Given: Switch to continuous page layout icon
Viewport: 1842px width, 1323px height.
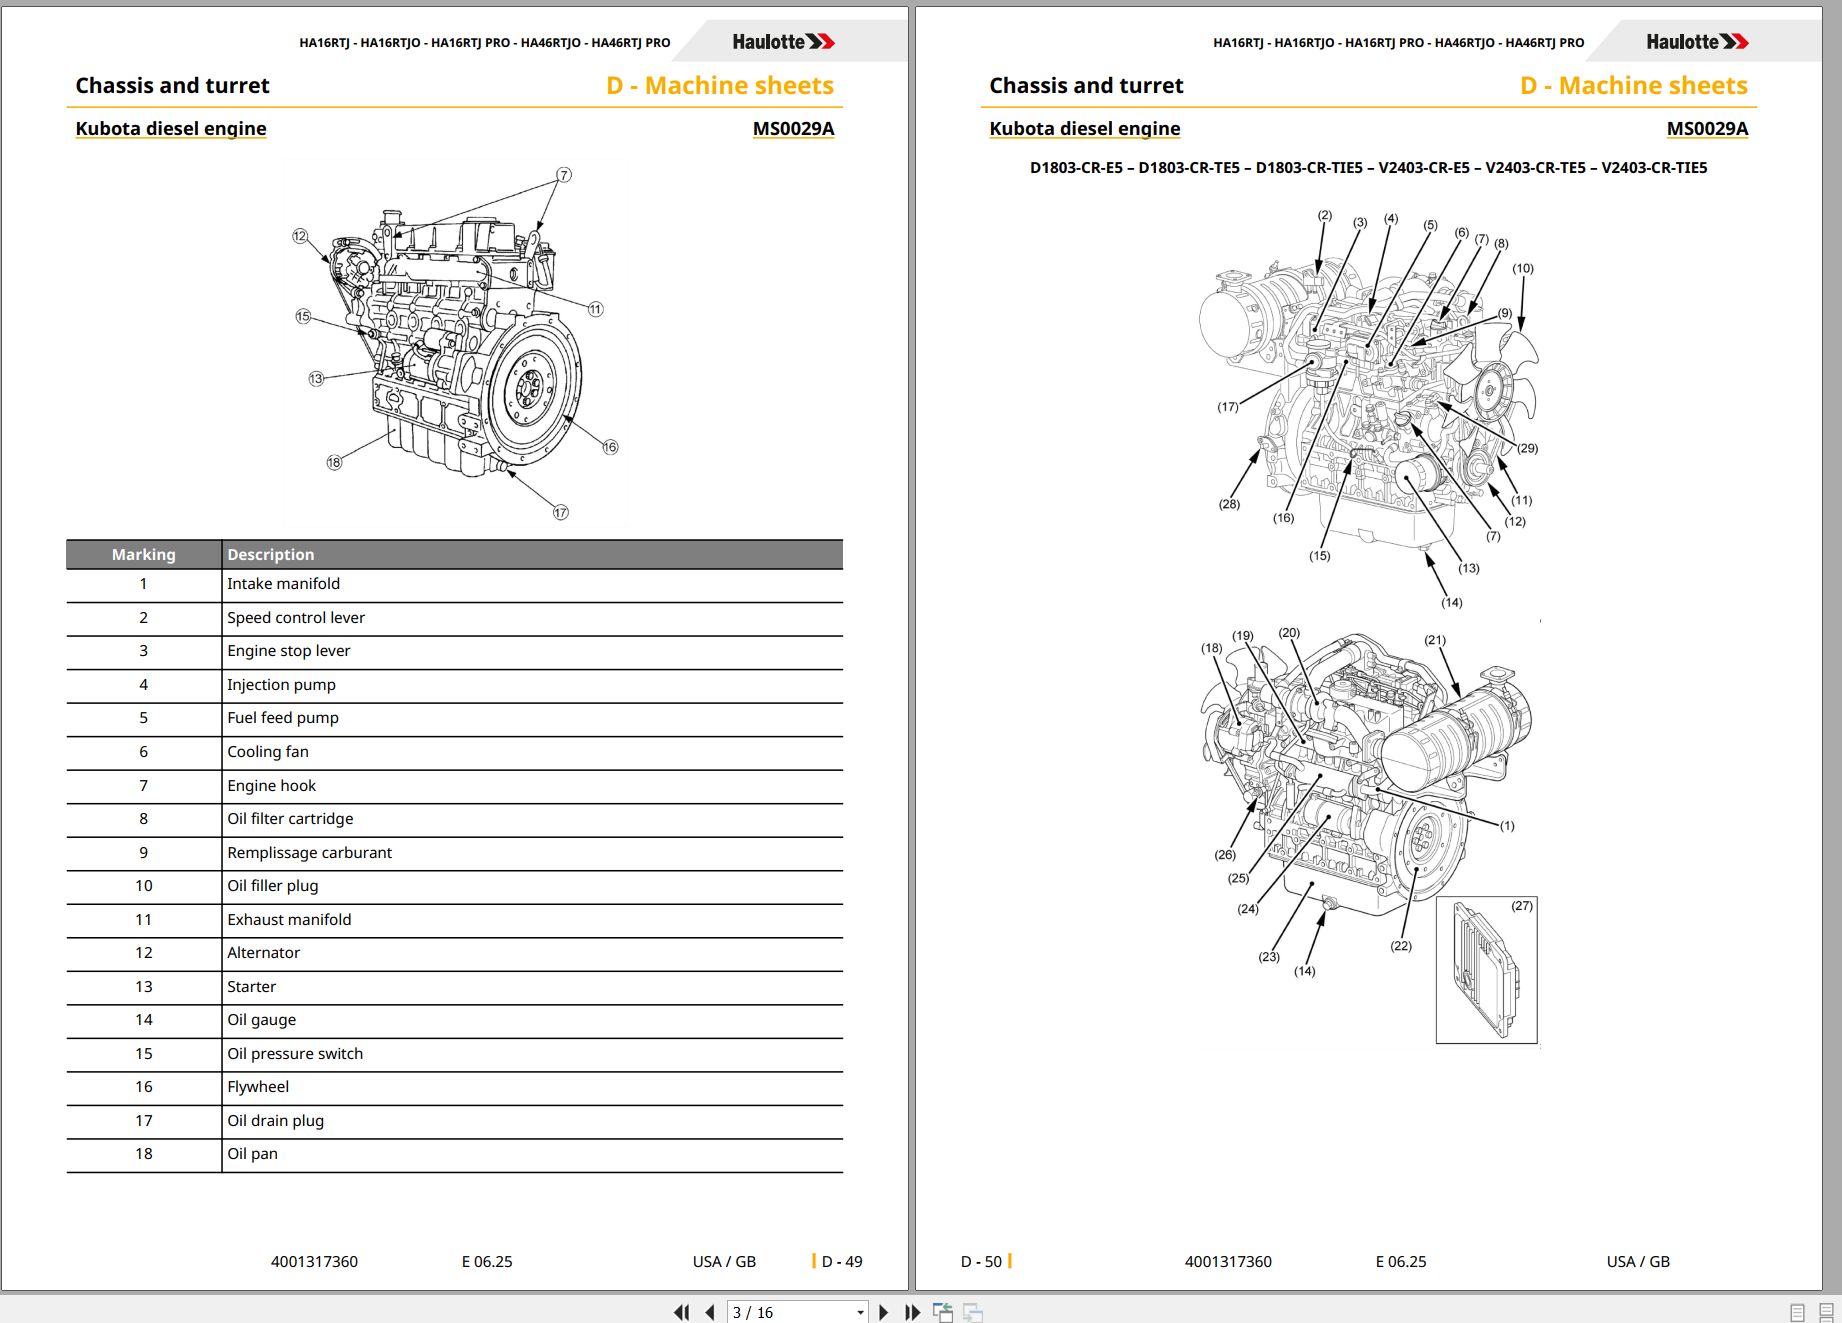Looking at the screenshot, I should 1826,1312.
